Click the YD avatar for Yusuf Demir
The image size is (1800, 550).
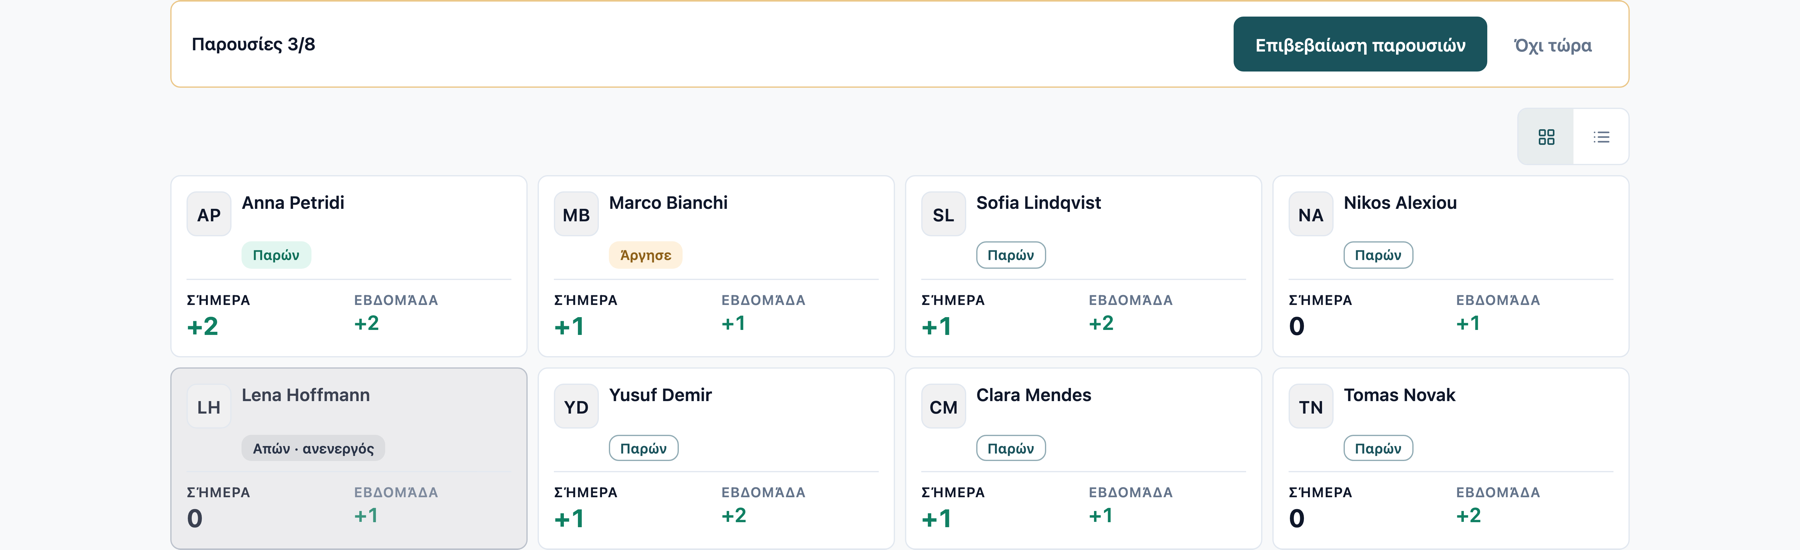coord(576,407)
